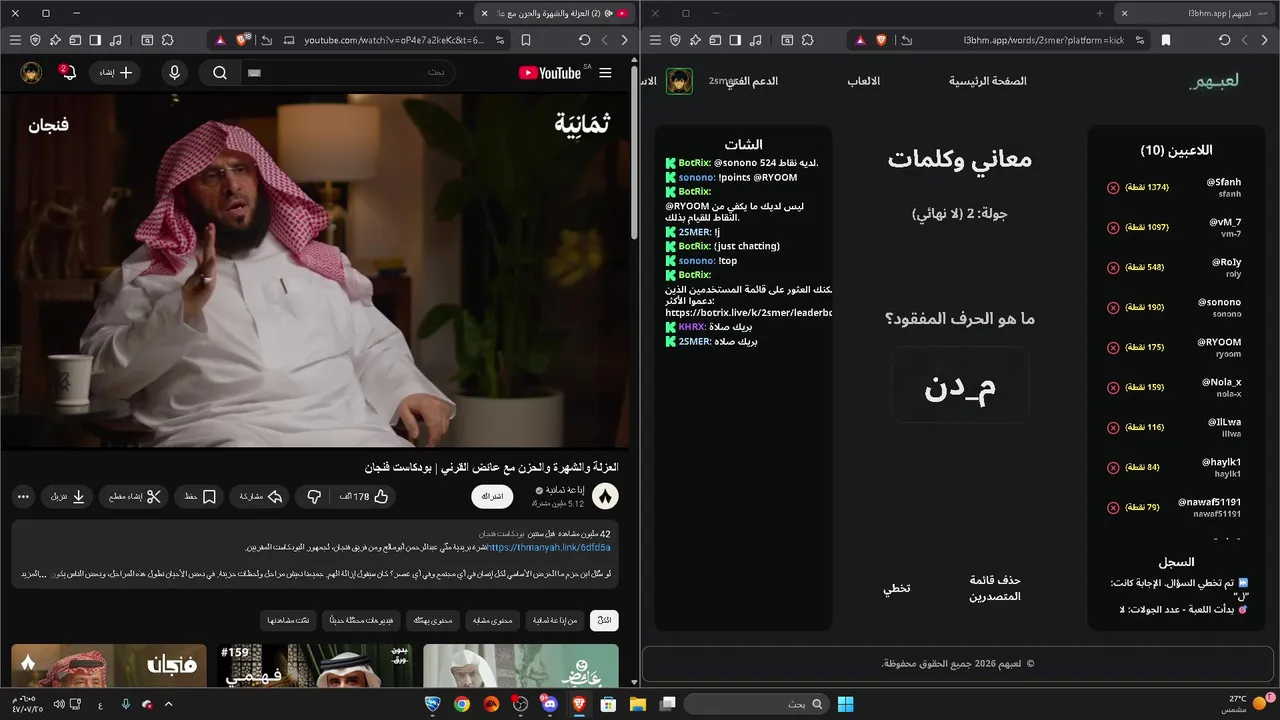This screenshot has width=1280, height=720.
Task: Open Discord from the taskbar
Action: [x=549, y=704]
